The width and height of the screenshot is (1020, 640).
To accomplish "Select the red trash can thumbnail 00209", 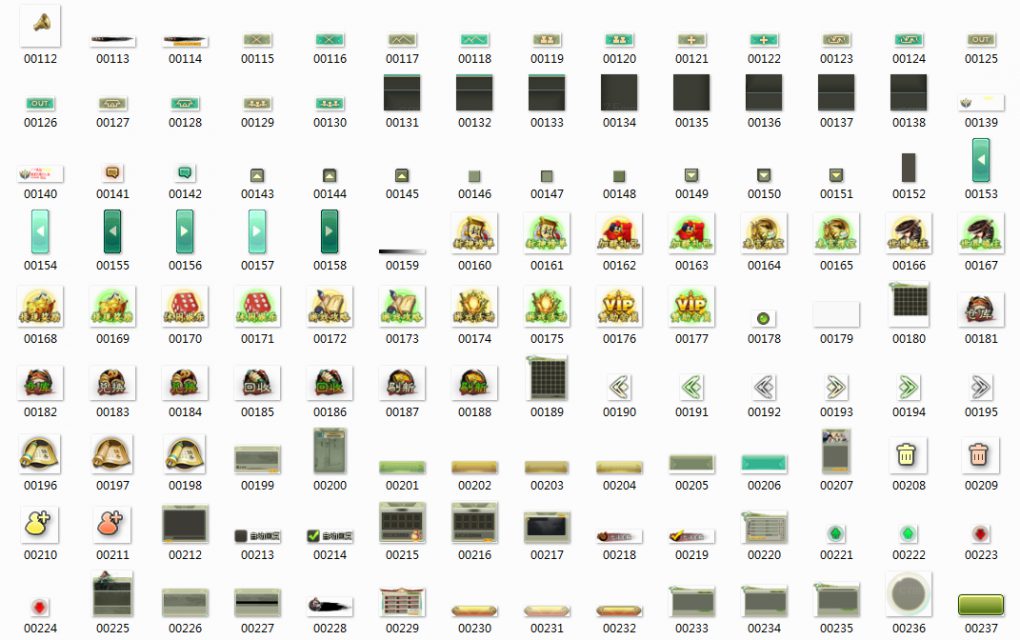I will [x=981, y=455].
